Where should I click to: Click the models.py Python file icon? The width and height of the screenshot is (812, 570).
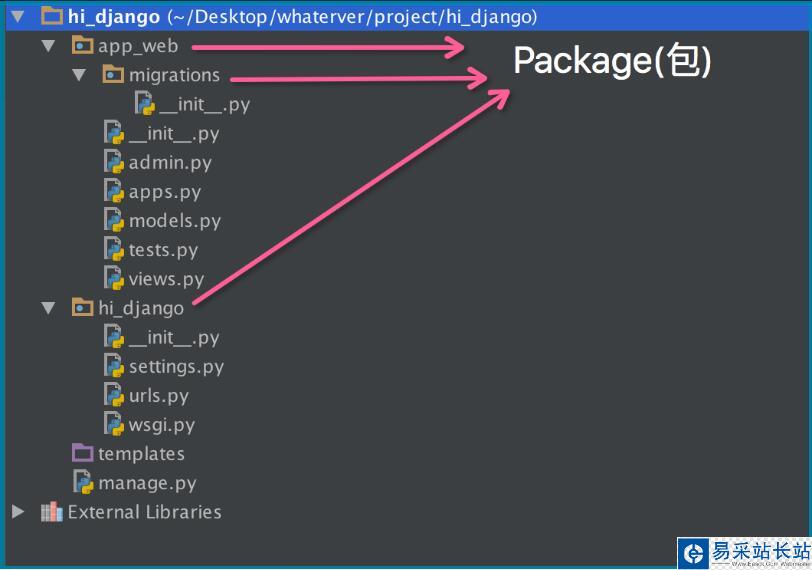click(x=113, y=220)
